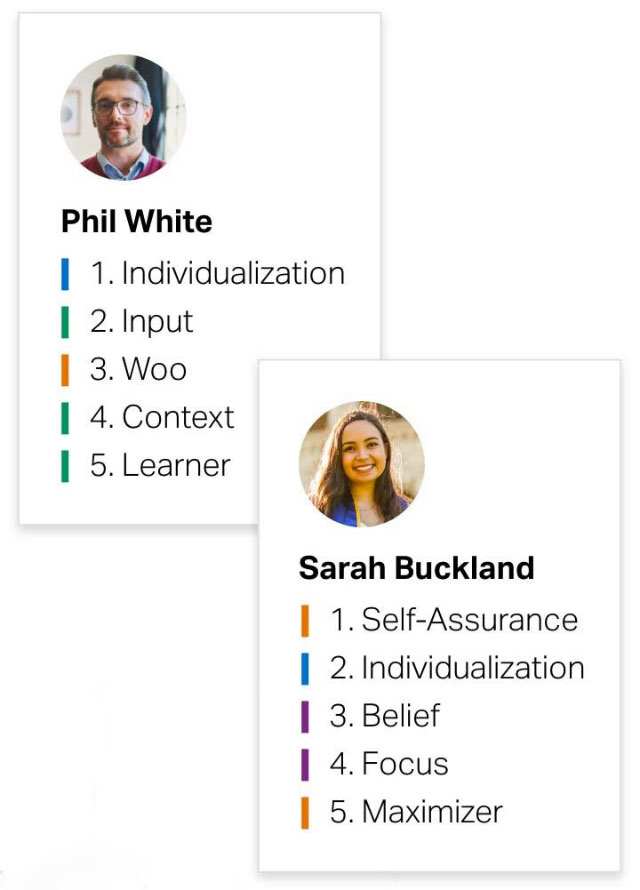Select the Learner strength item
The height and width of the screenshot is (890, 640).
coord(160,465)
